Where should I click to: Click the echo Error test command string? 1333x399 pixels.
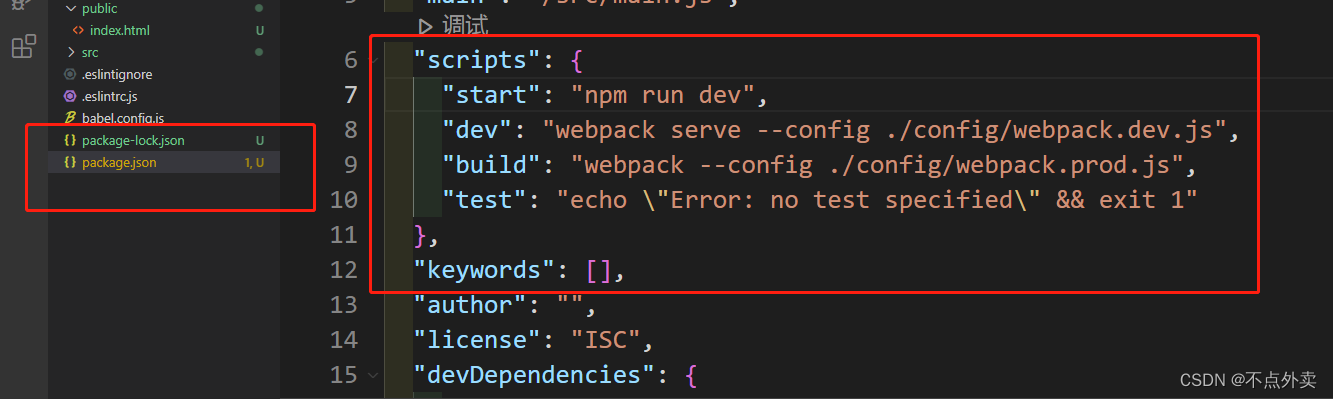[x=876, y=200]
